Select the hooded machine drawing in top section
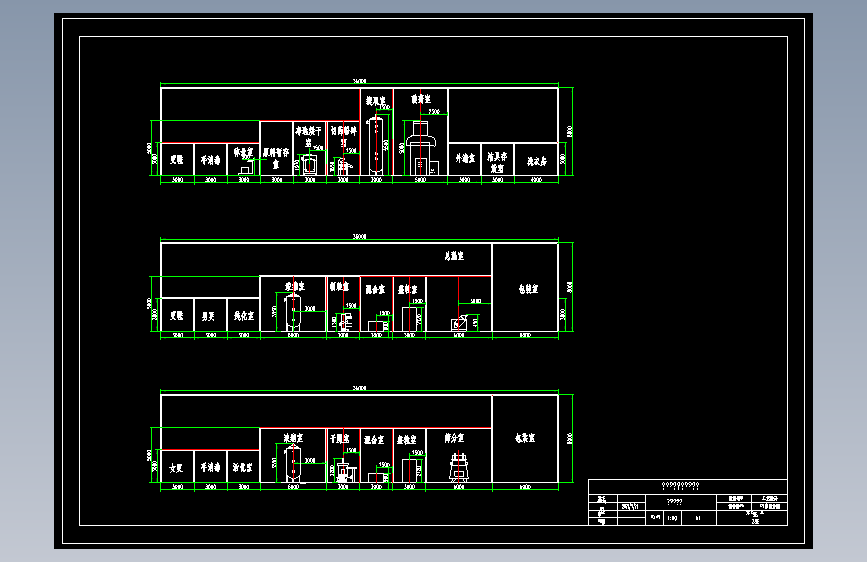 pyautogui.click(x=421, y=148)
